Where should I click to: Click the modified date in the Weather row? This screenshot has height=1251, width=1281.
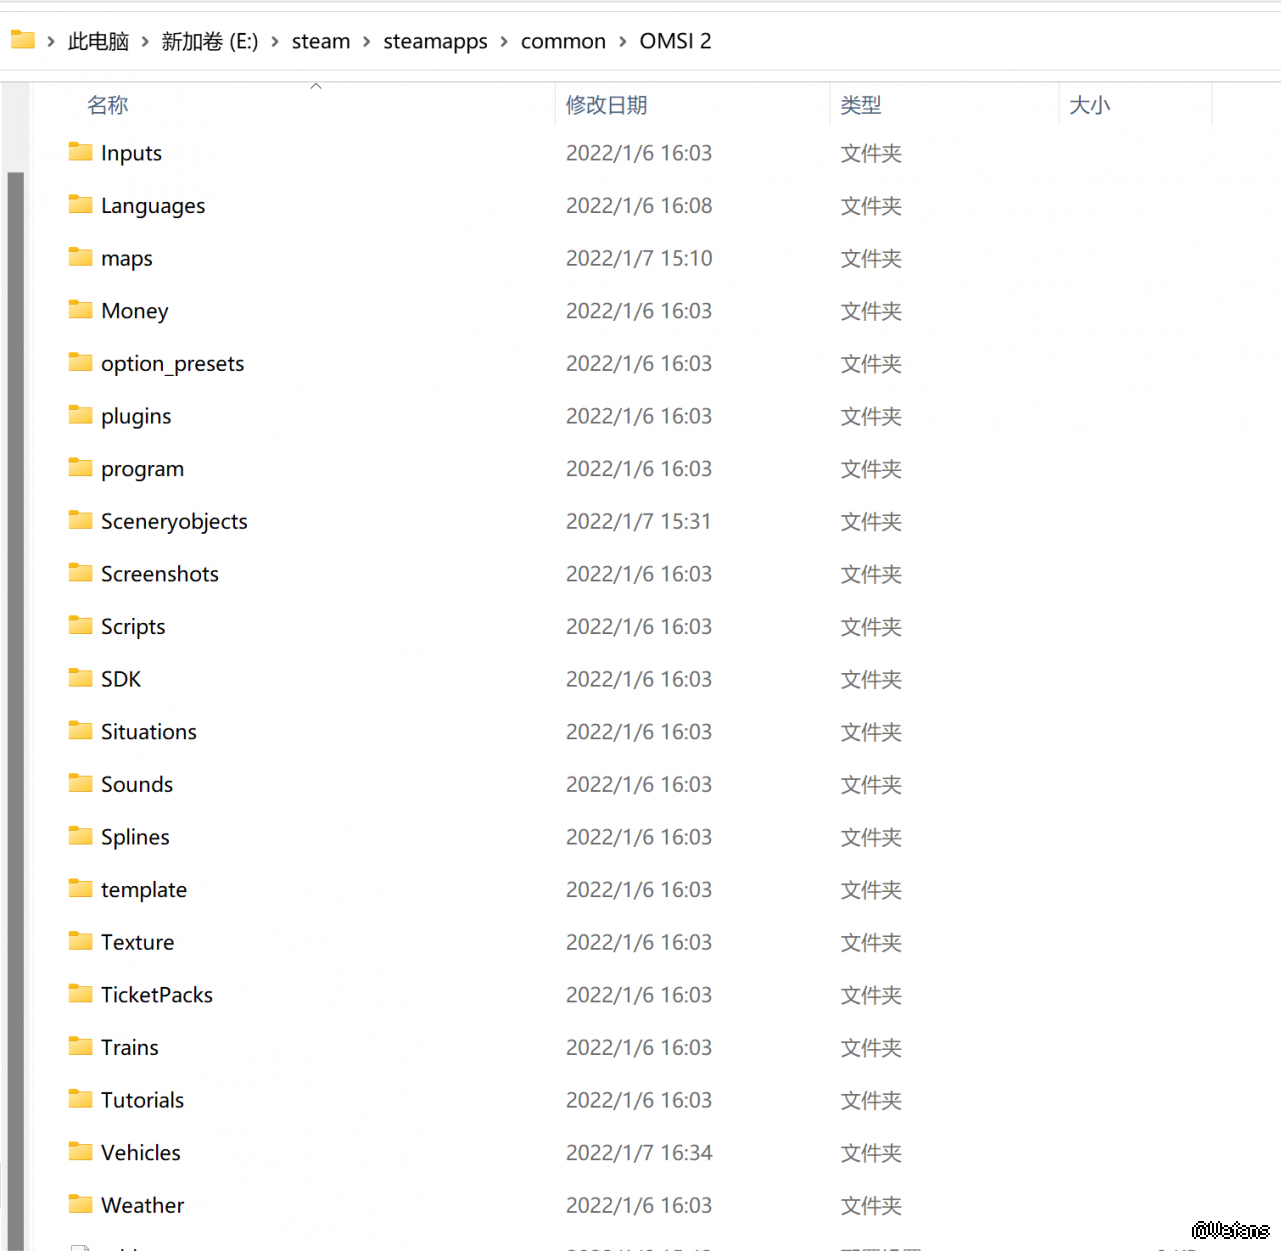tap(639, 1205)
